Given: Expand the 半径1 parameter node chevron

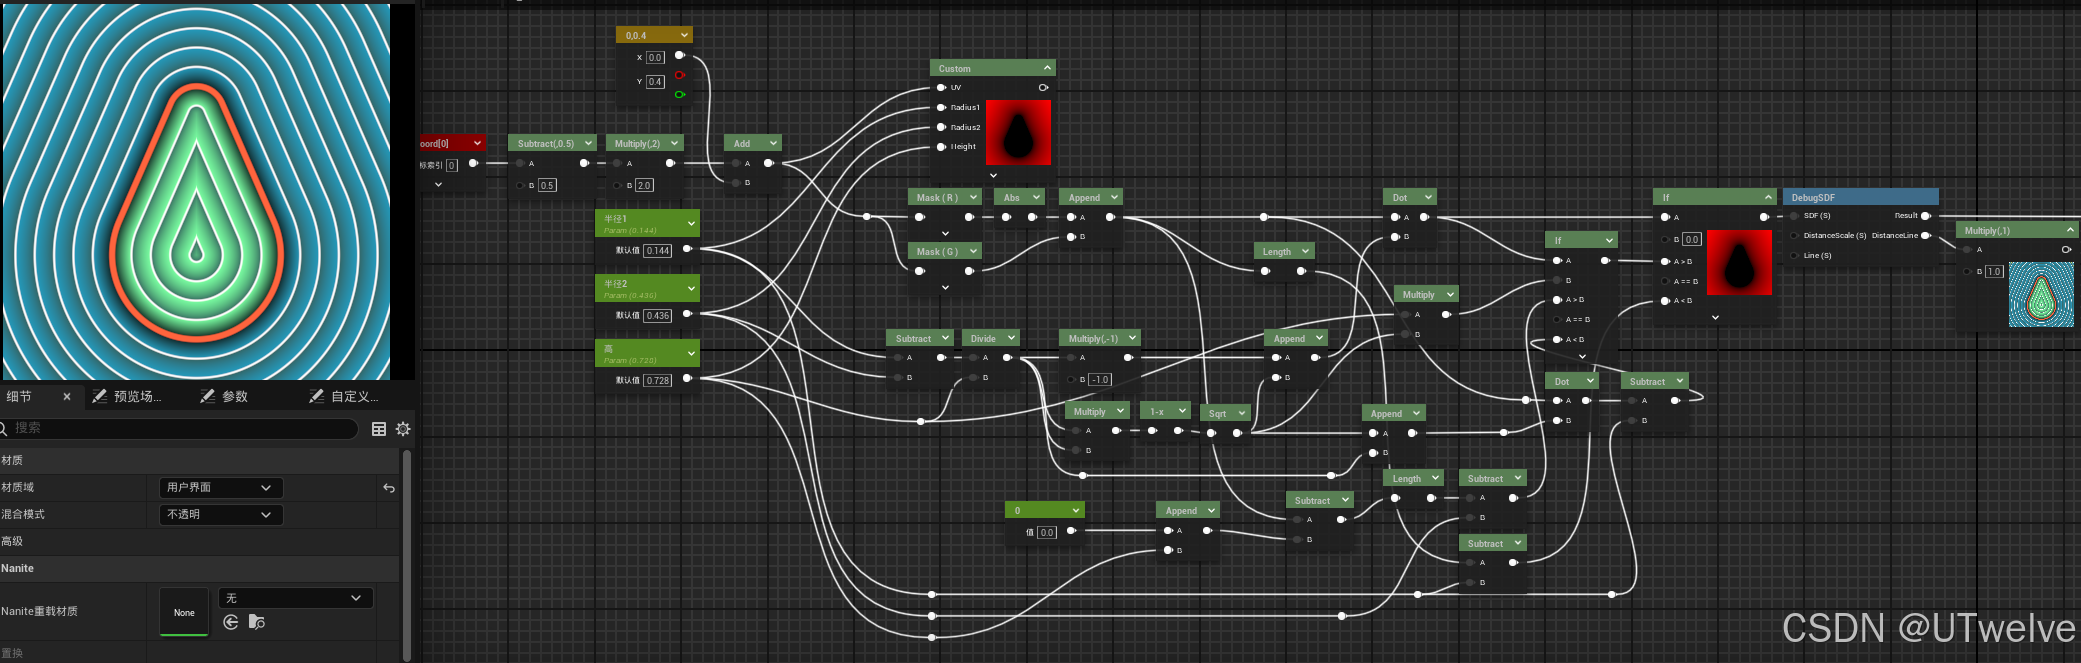Looking at the screenshot, I should point(691,223).
